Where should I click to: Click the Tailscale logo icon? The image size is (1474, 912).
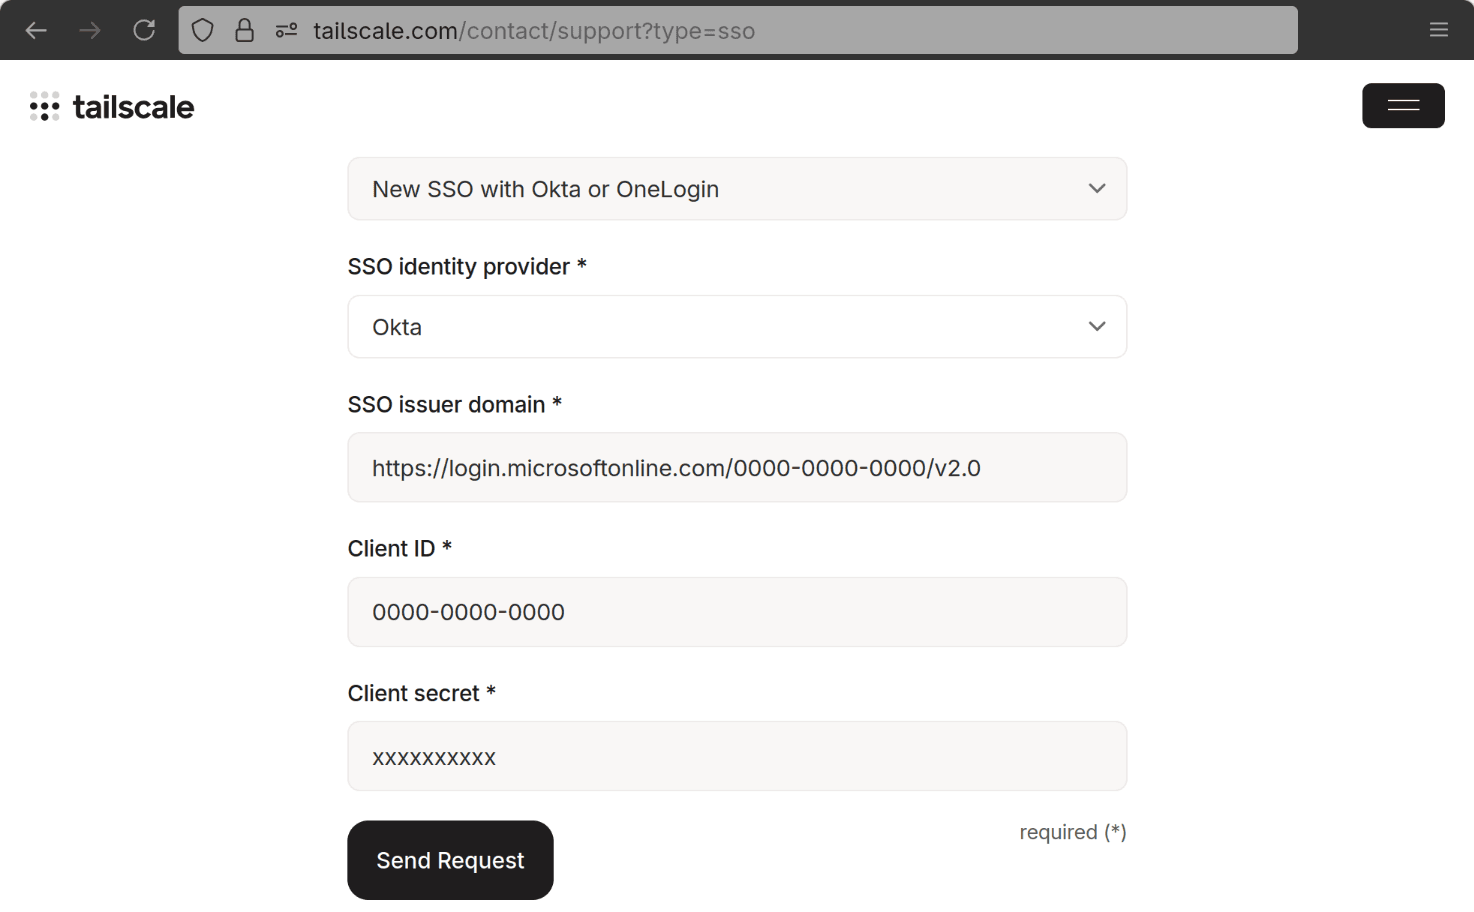click(45, 106)
